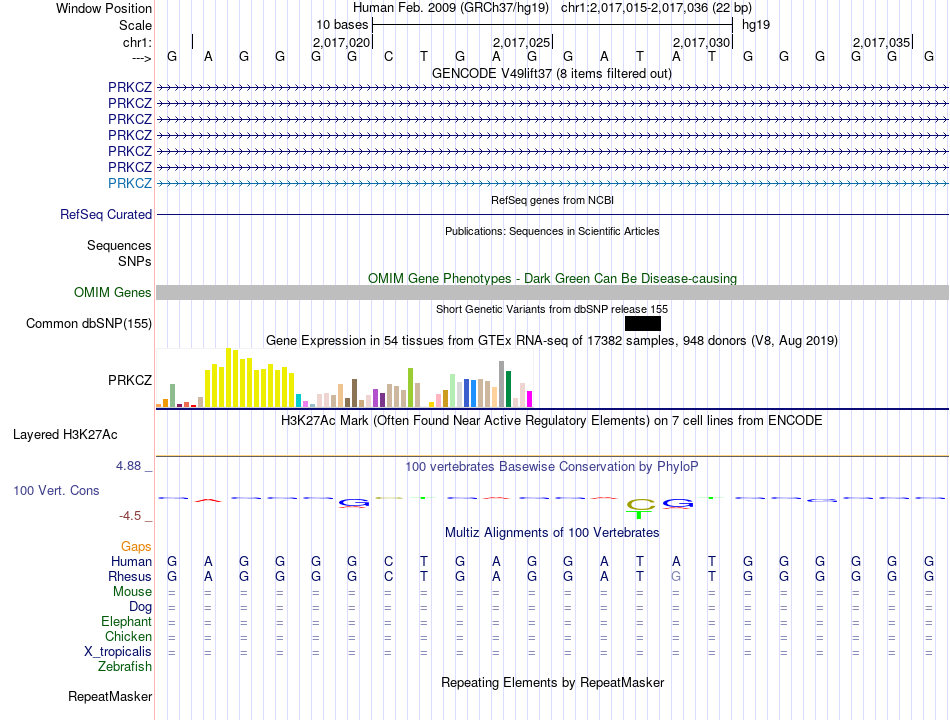Click the PRKCZ label beside the GTEx chart
The width and height of the screenshot is (950, 720).
[x=130, y=381]
